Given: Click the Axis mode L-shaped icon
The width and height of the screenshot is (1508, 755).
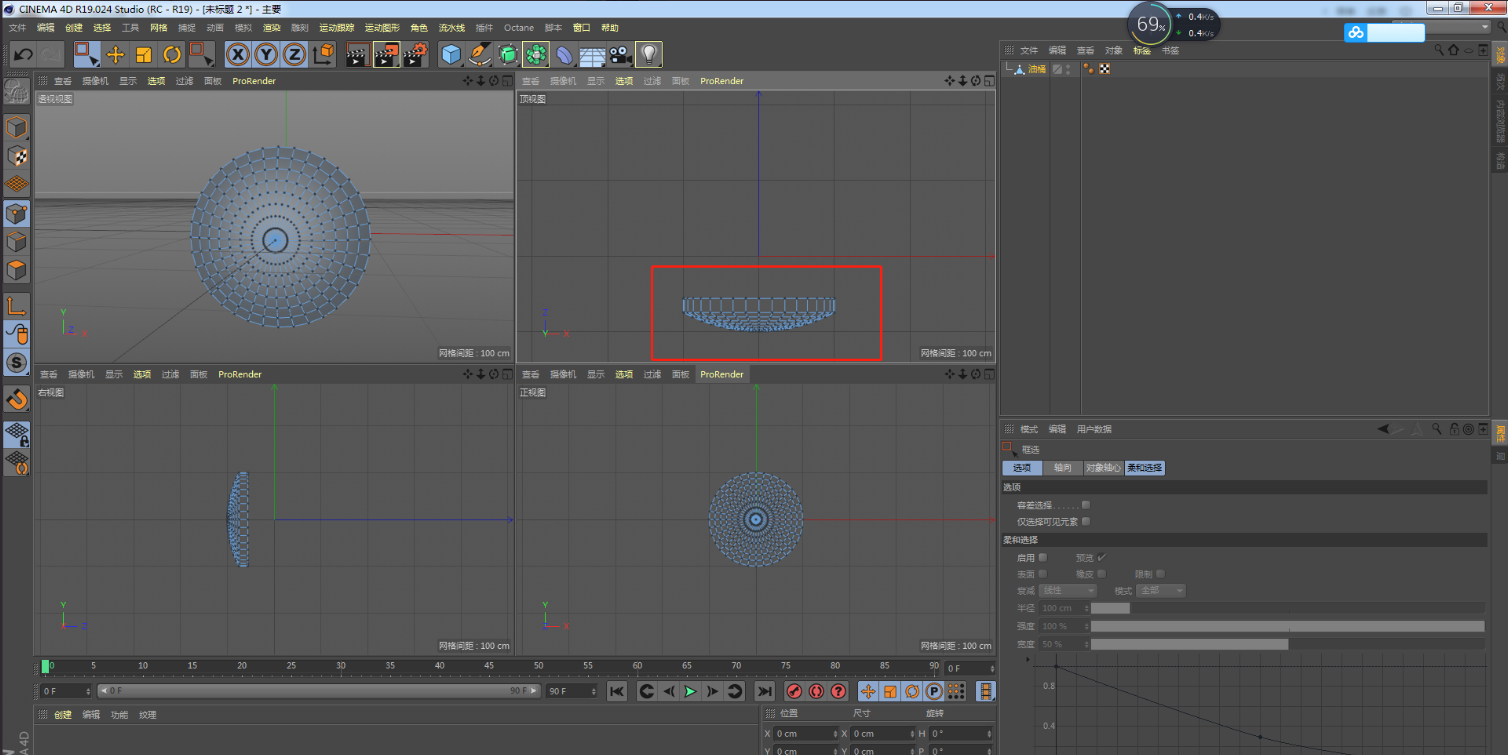Looking at the screenshot, I should pos(17,305).
